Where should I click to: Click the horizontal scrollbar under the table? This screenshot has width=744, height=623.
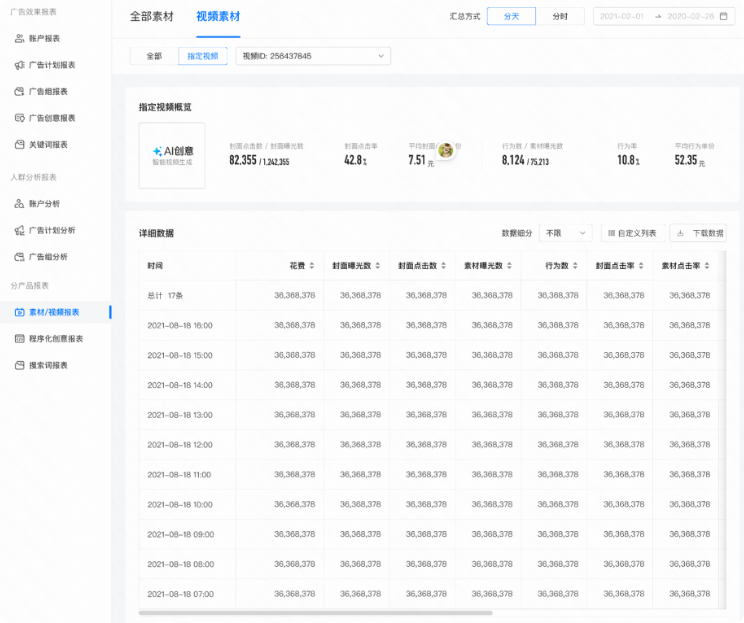coord(316,613)
